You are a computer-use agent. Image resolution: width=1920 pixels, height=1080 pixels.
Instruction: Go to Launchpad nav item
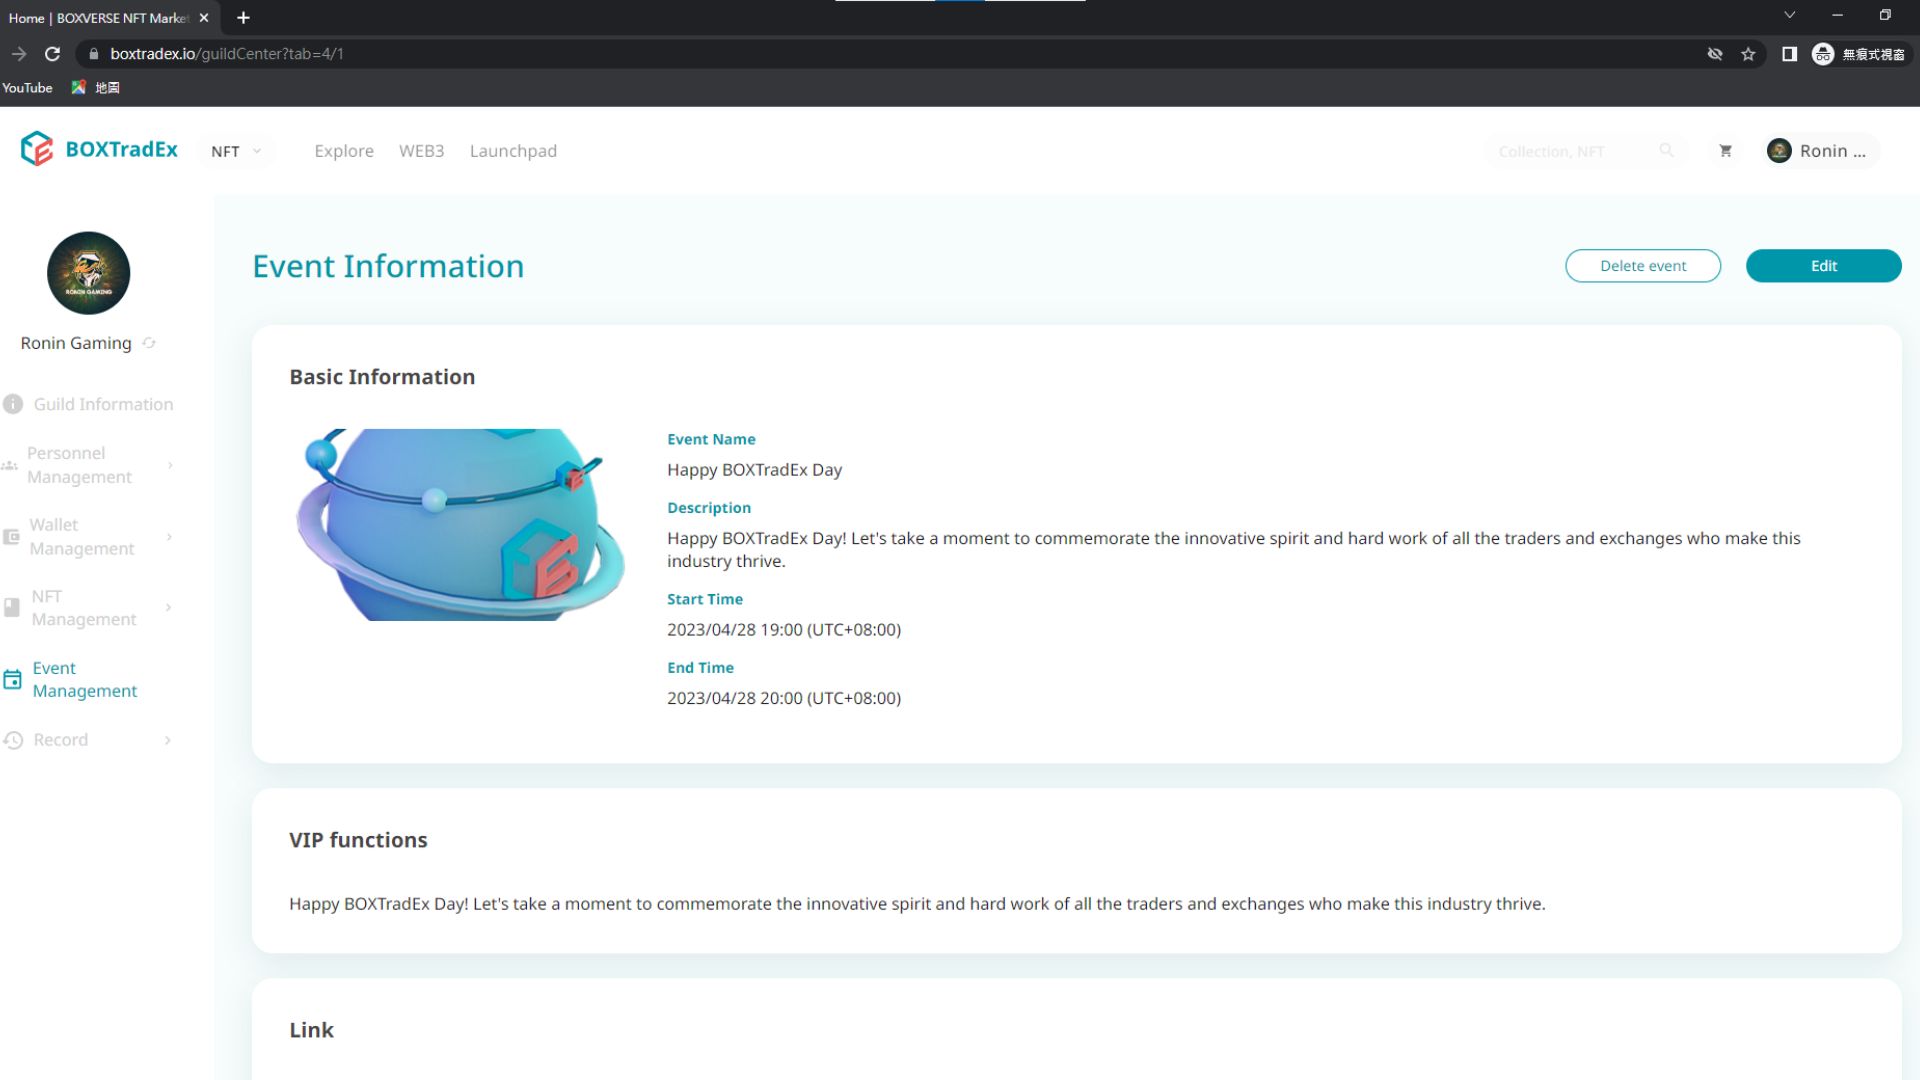pos(513,151)
